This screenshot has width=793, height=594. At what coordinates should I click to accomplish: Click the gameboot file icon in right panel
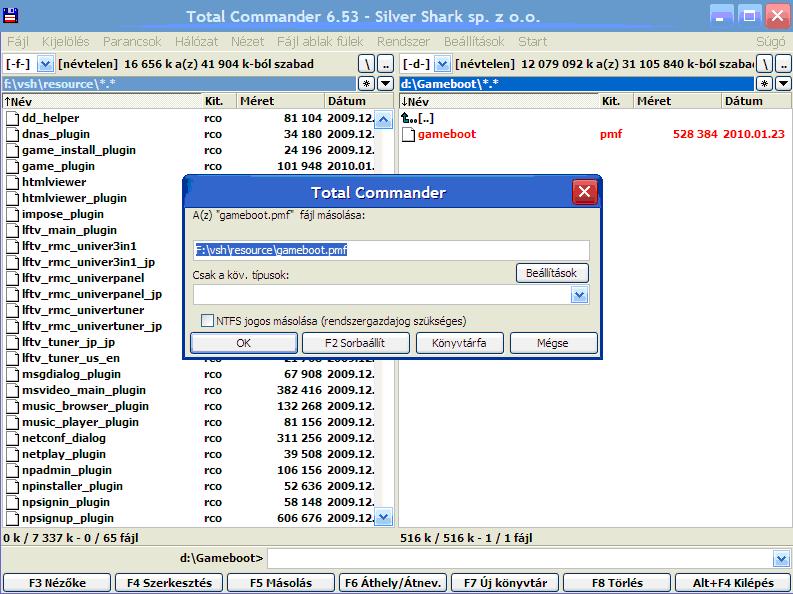(407, 134)
